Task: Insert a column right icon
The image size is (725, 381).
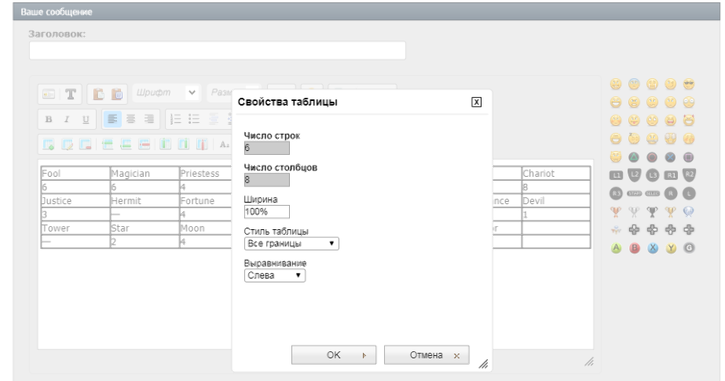Action: (184, 145)
